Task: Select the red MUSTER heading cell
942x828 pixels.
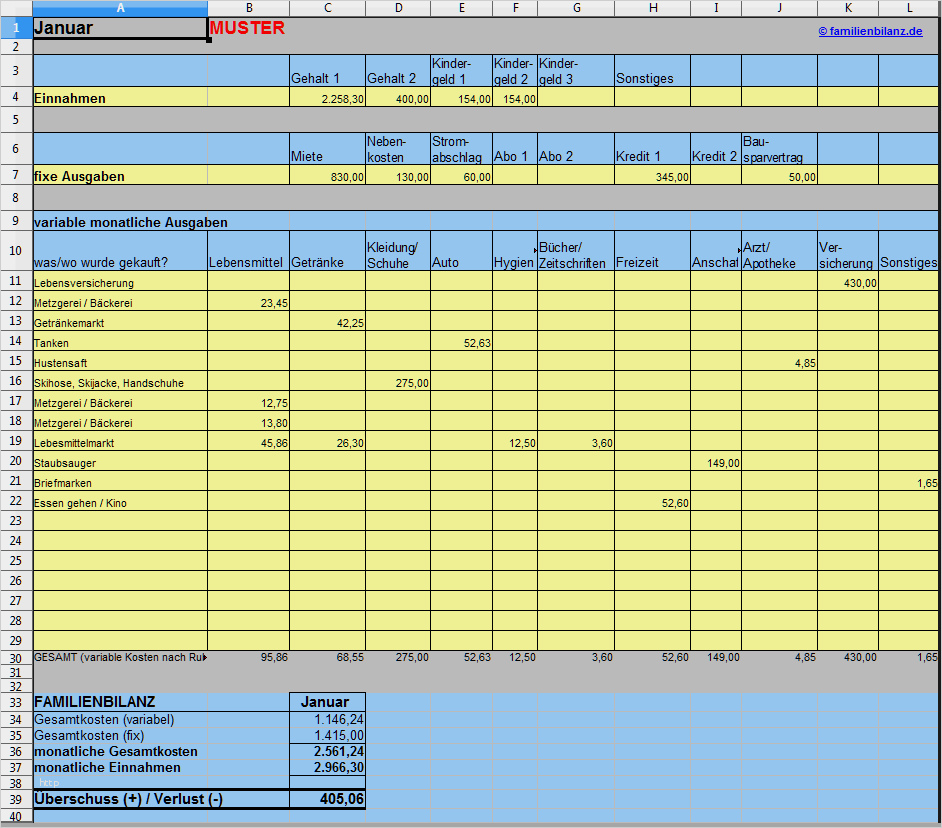Action: click(x=248, y=28)
